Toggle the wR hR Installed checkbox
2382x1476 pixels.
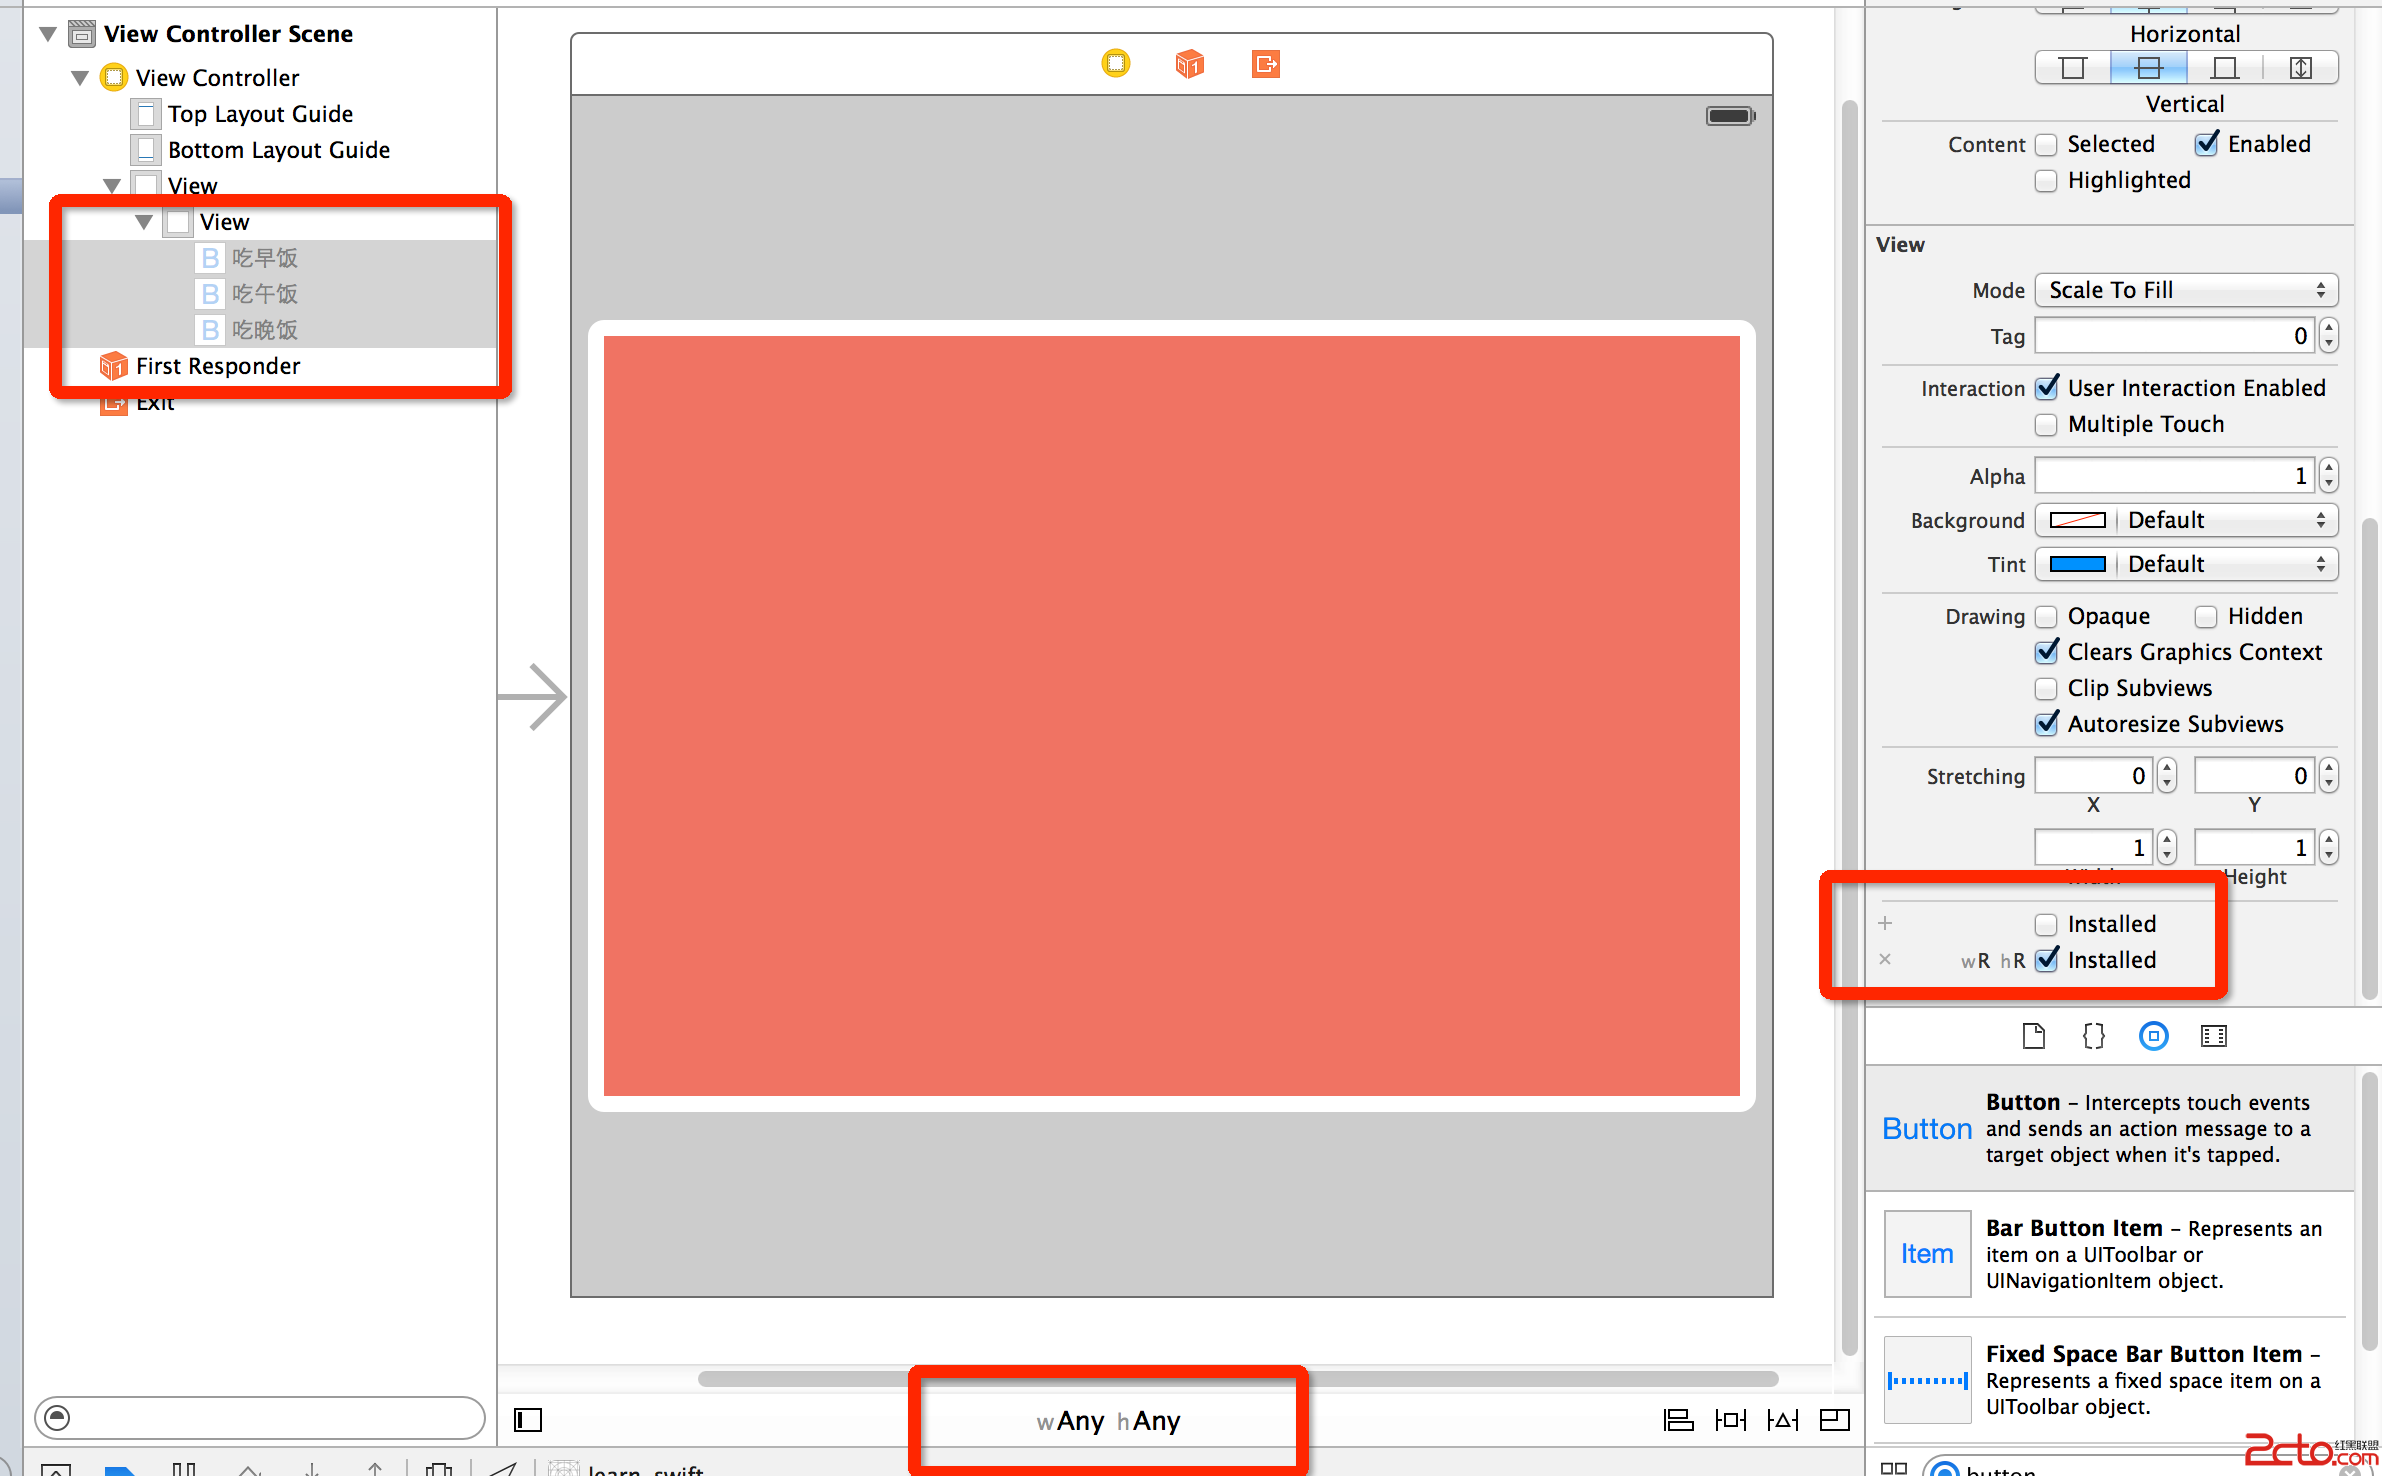[2047, 960]
